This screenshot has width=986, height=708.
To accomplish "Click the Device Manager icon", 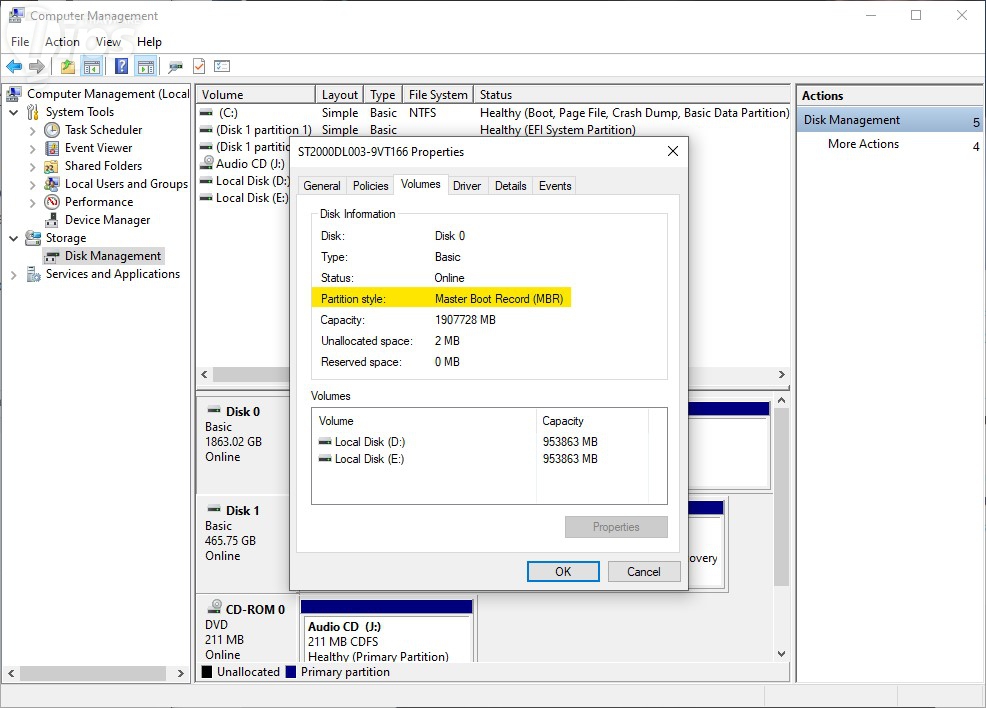I will click(x=53, y=220).
